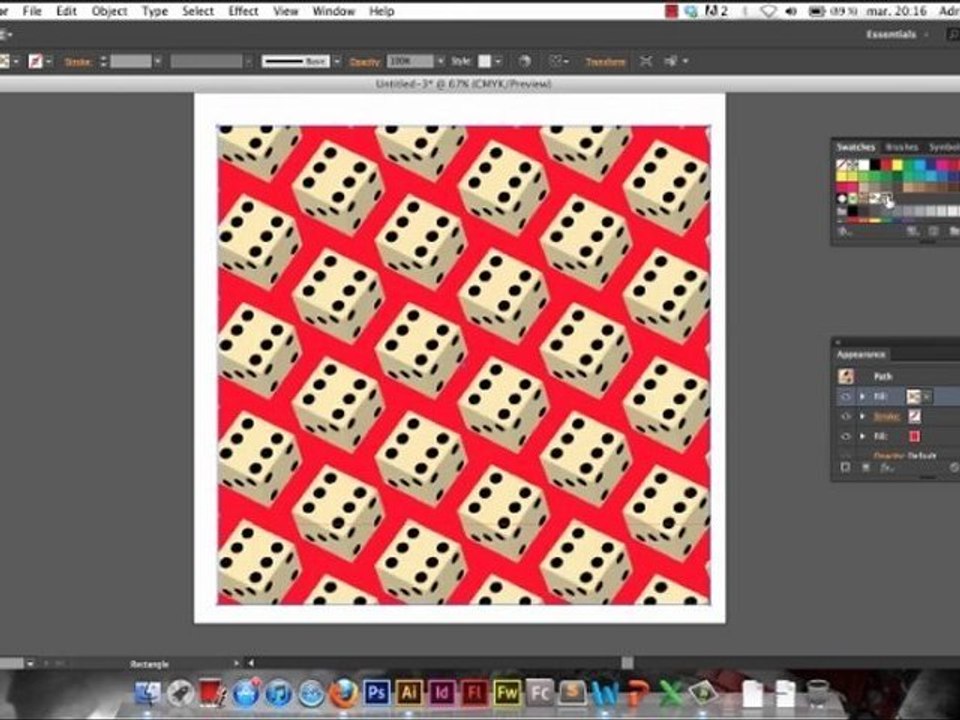Open the stroke weight dropdown
This screenshot has width=960, height=720.
tap(157, 61)
